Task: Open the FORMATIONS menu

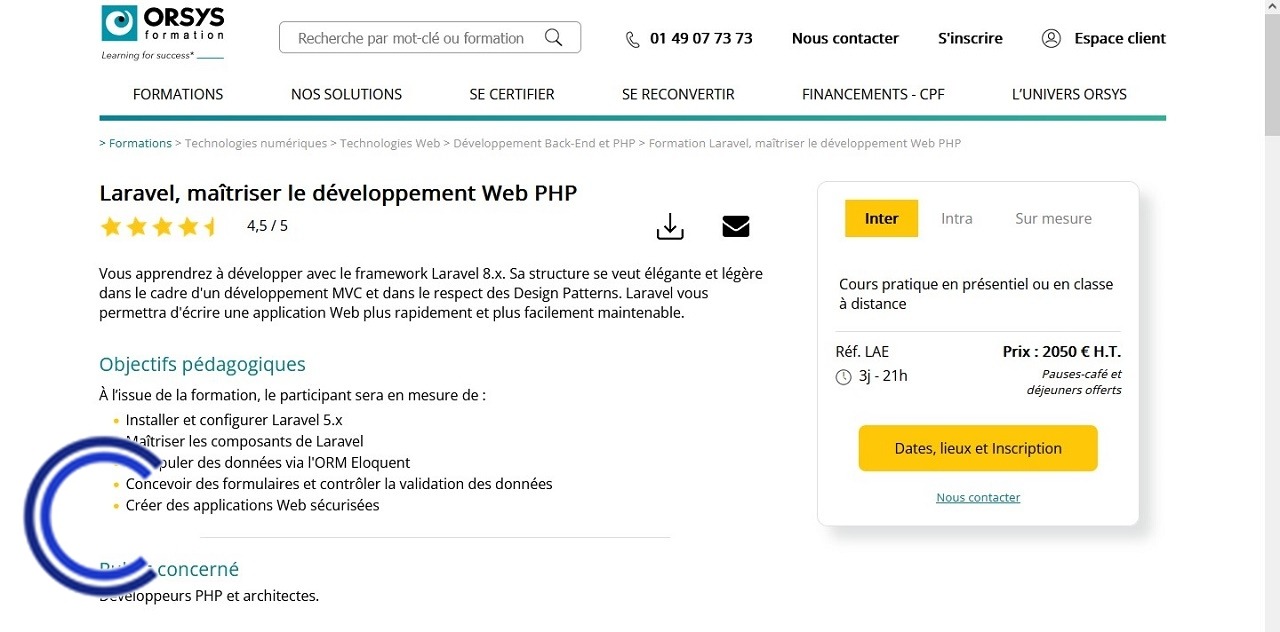Action: 178,94
